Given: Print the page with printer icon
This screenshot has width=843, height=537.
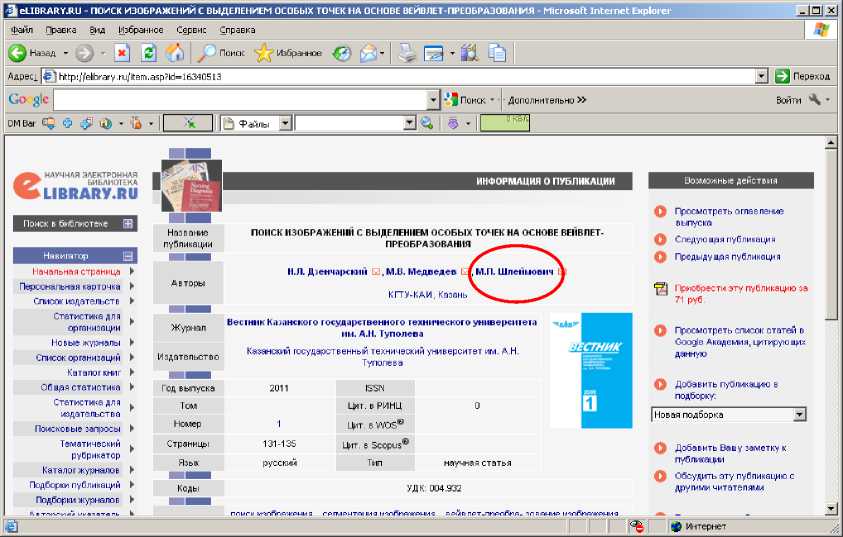Looking at the screenshot, I should [407, 53].
